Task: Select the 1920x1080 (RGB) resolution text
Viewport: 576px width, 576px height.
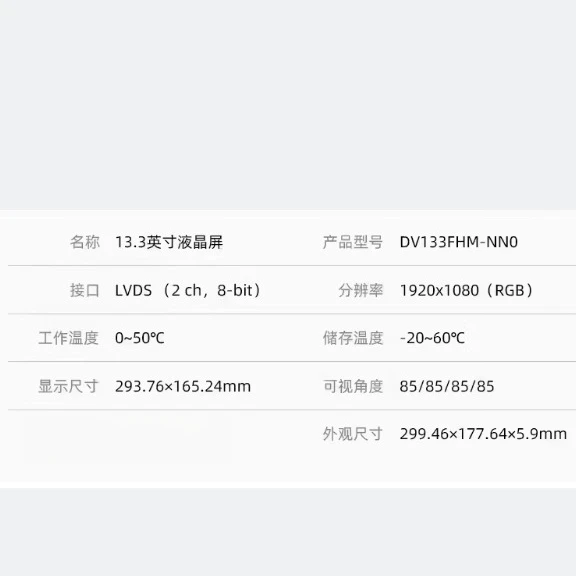Action: [467, 290]
